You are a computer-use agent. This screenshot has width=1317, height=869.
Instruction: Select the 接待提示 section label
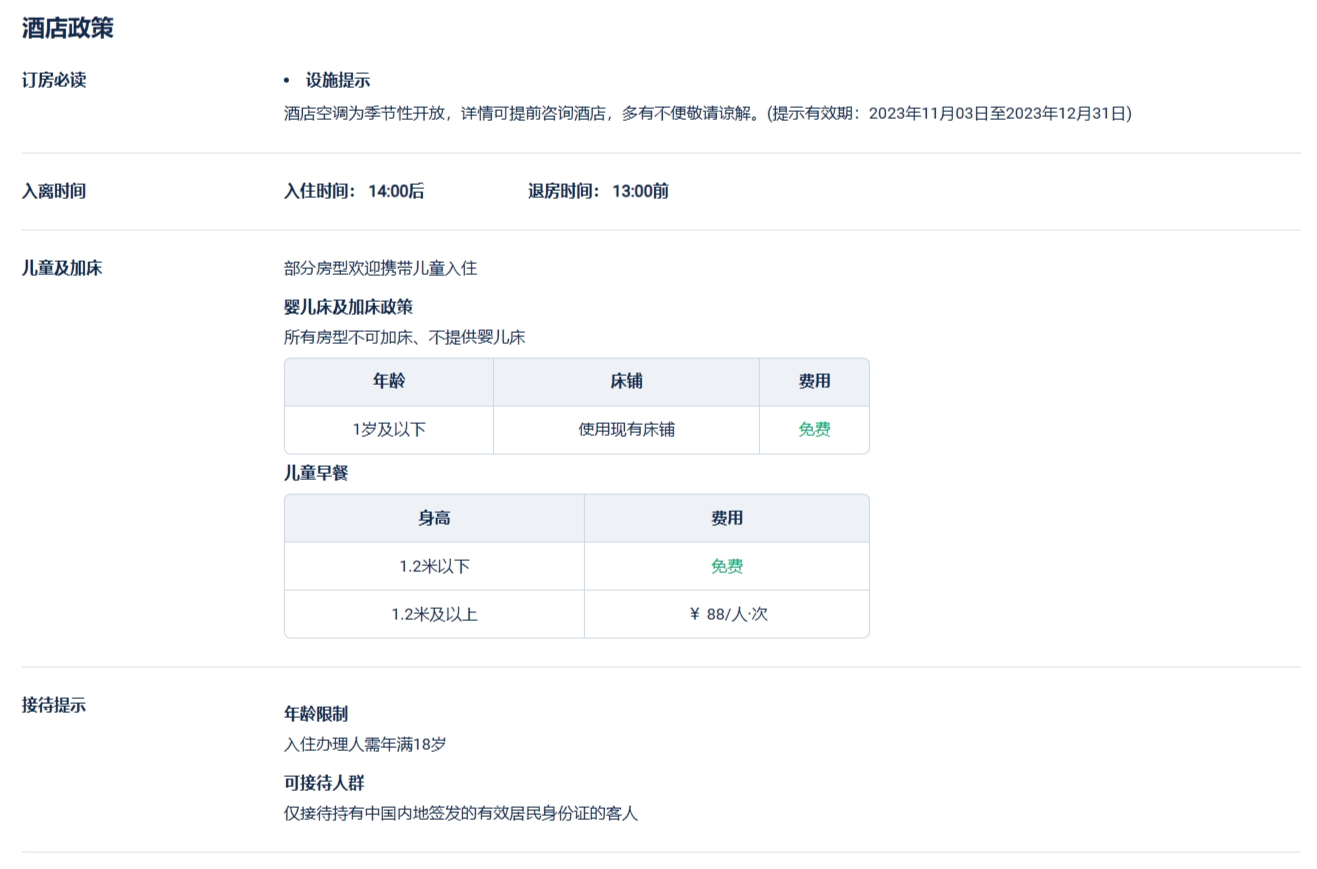tap(54, 704)
